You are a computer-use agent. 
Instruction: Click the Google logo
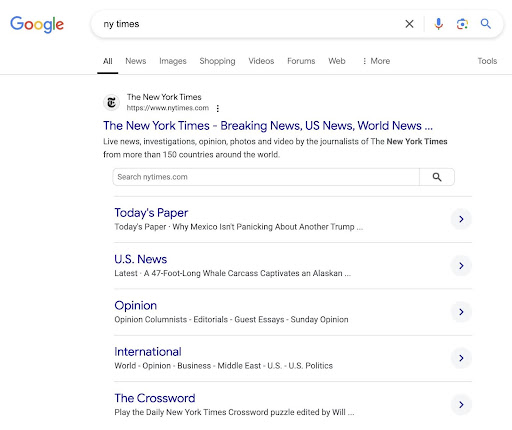point(37,24)
